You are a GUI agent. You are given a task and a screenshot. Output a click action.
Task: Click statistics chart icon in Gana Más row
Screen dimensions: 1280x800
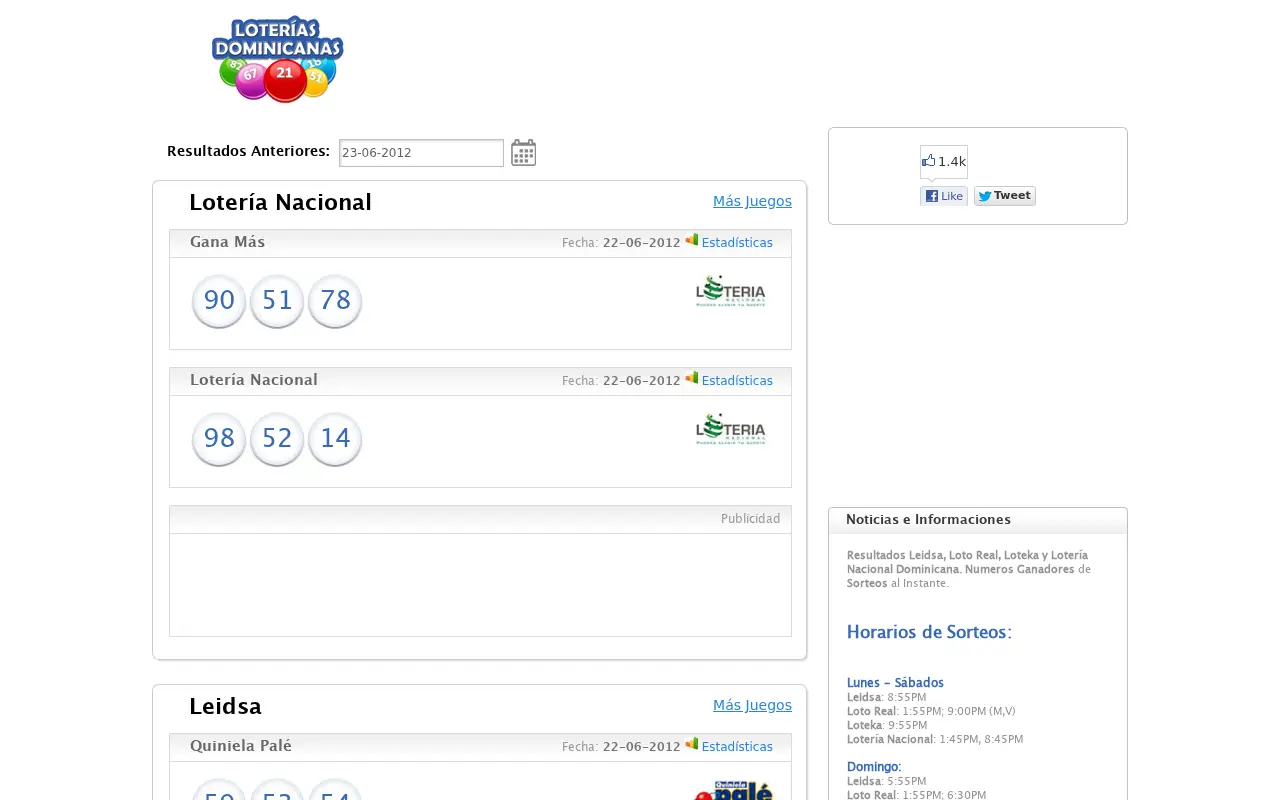[691, 240]
